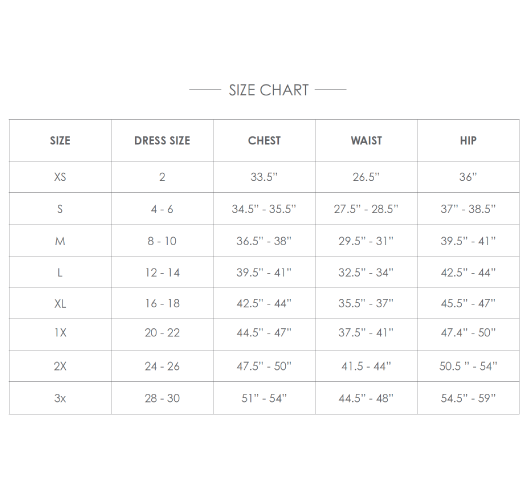Select the XL size row label
Image resolution: width=530 pixels, height=500 pixels.
point(60,304)
